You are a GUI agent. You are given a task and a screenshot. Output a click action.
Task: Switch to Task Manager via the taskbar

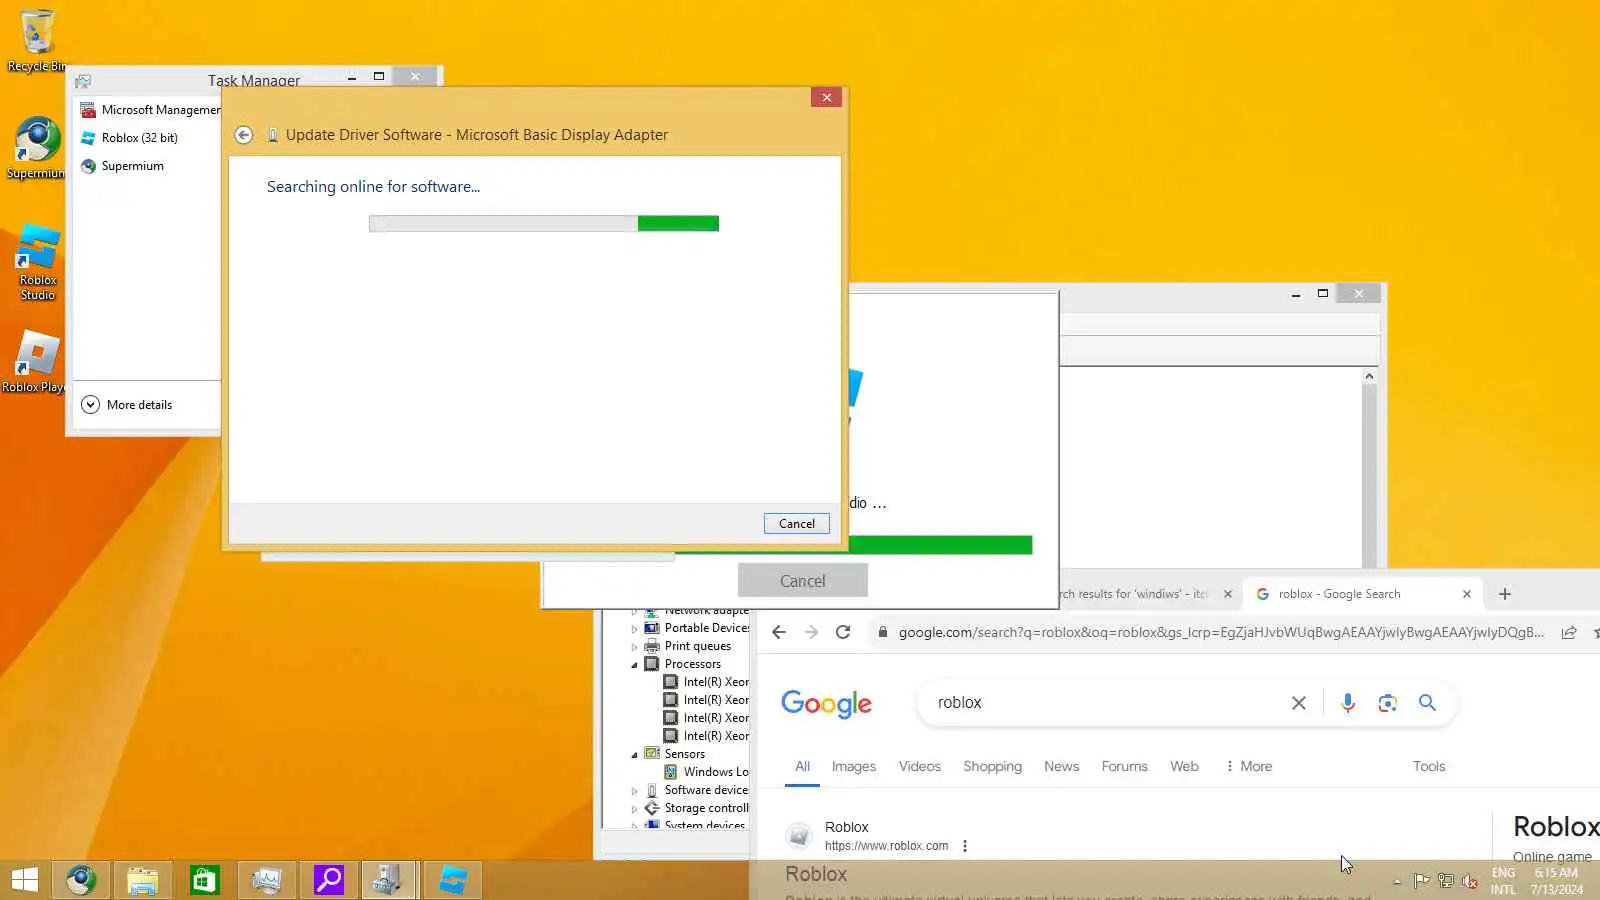tap(267, 880)
